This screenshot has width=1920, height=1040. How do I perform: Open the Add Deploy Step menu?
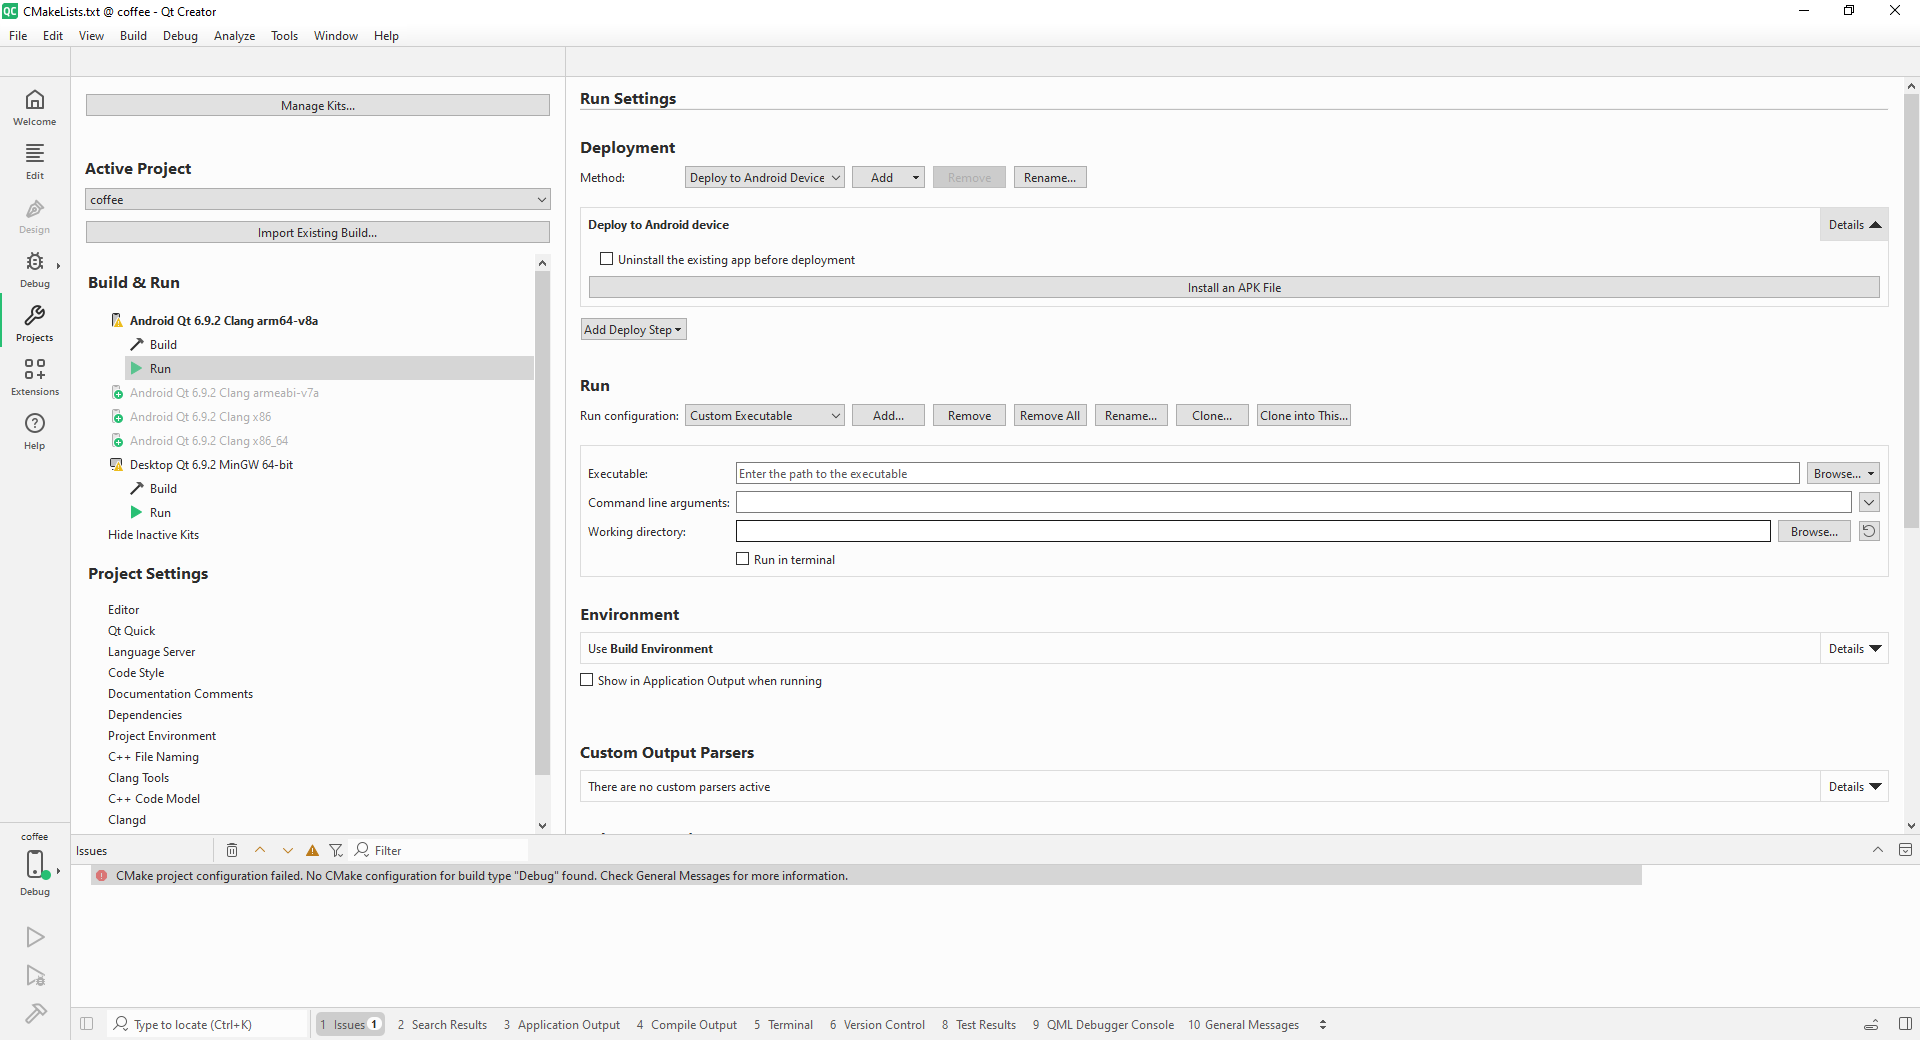(x=633, y=329)
